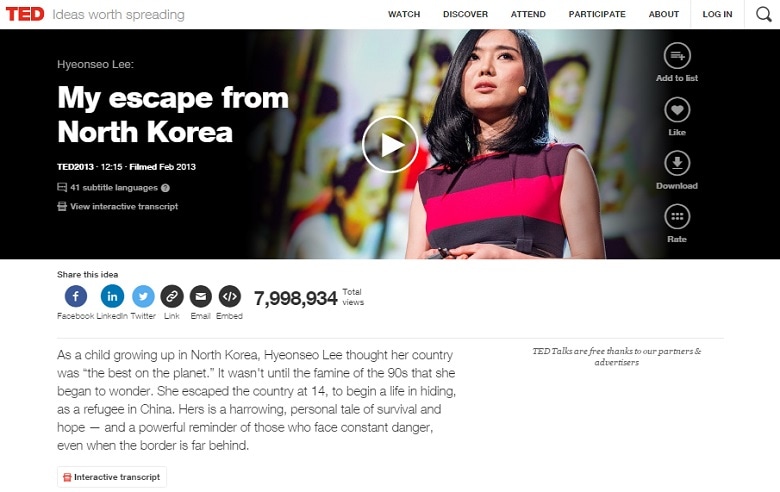The width and height of the screenshot is (780, 492).
Task: Get the Embed code
Action: (229, 296)
